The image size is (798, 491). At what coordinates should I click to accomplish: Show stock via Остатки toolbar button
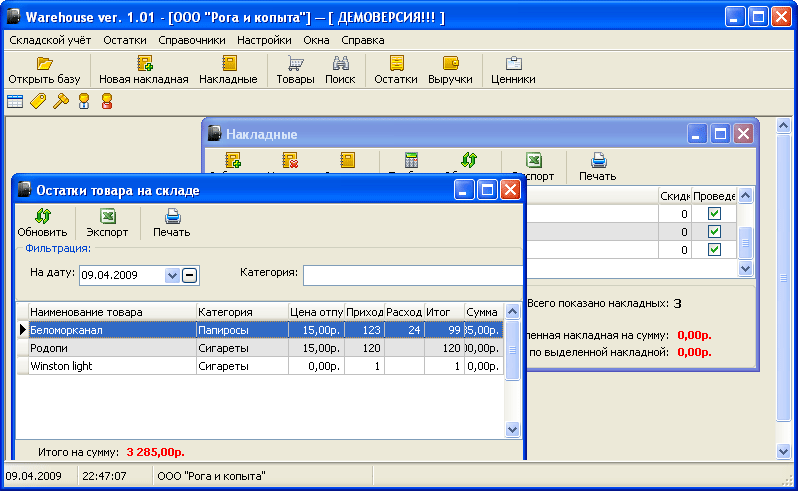coord(395,70)
